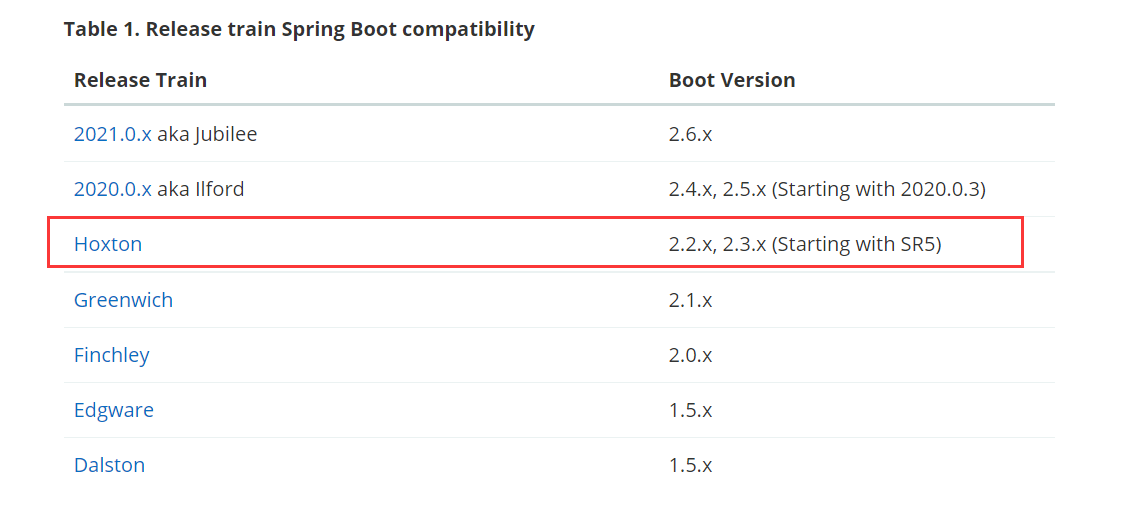Select the 2.6.x boot version cell
1148x522 pixels.
pyautogui.click(x=690, y=134)
